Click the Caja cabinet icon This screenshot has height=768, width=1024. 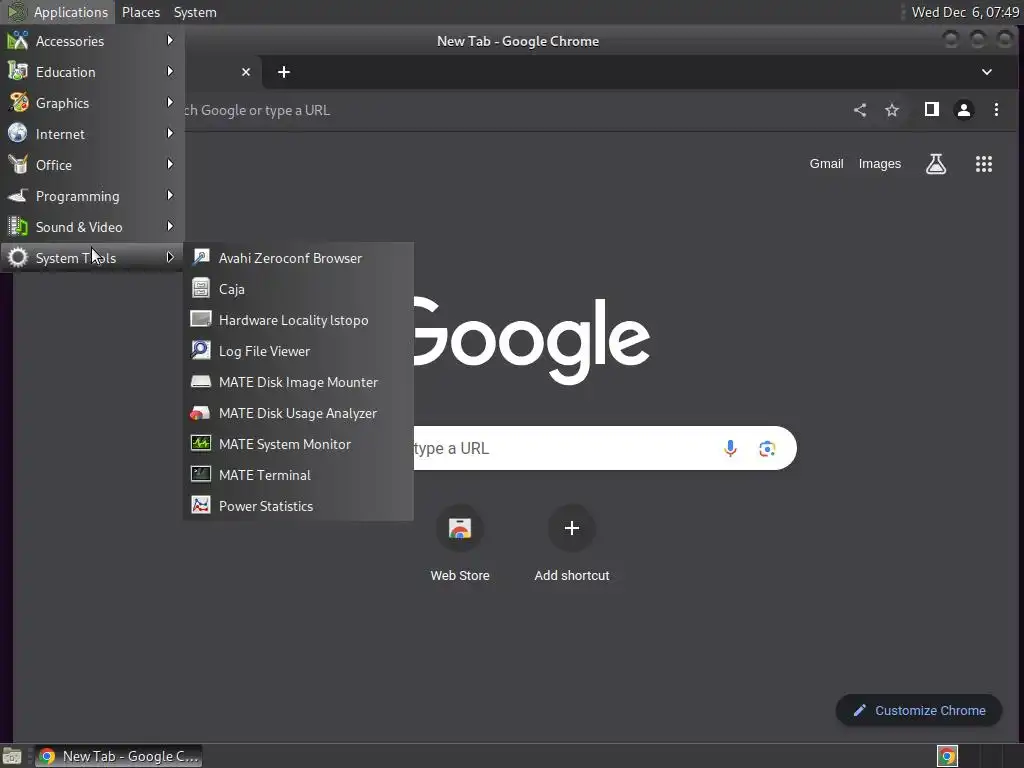click(x=200, y=288)
